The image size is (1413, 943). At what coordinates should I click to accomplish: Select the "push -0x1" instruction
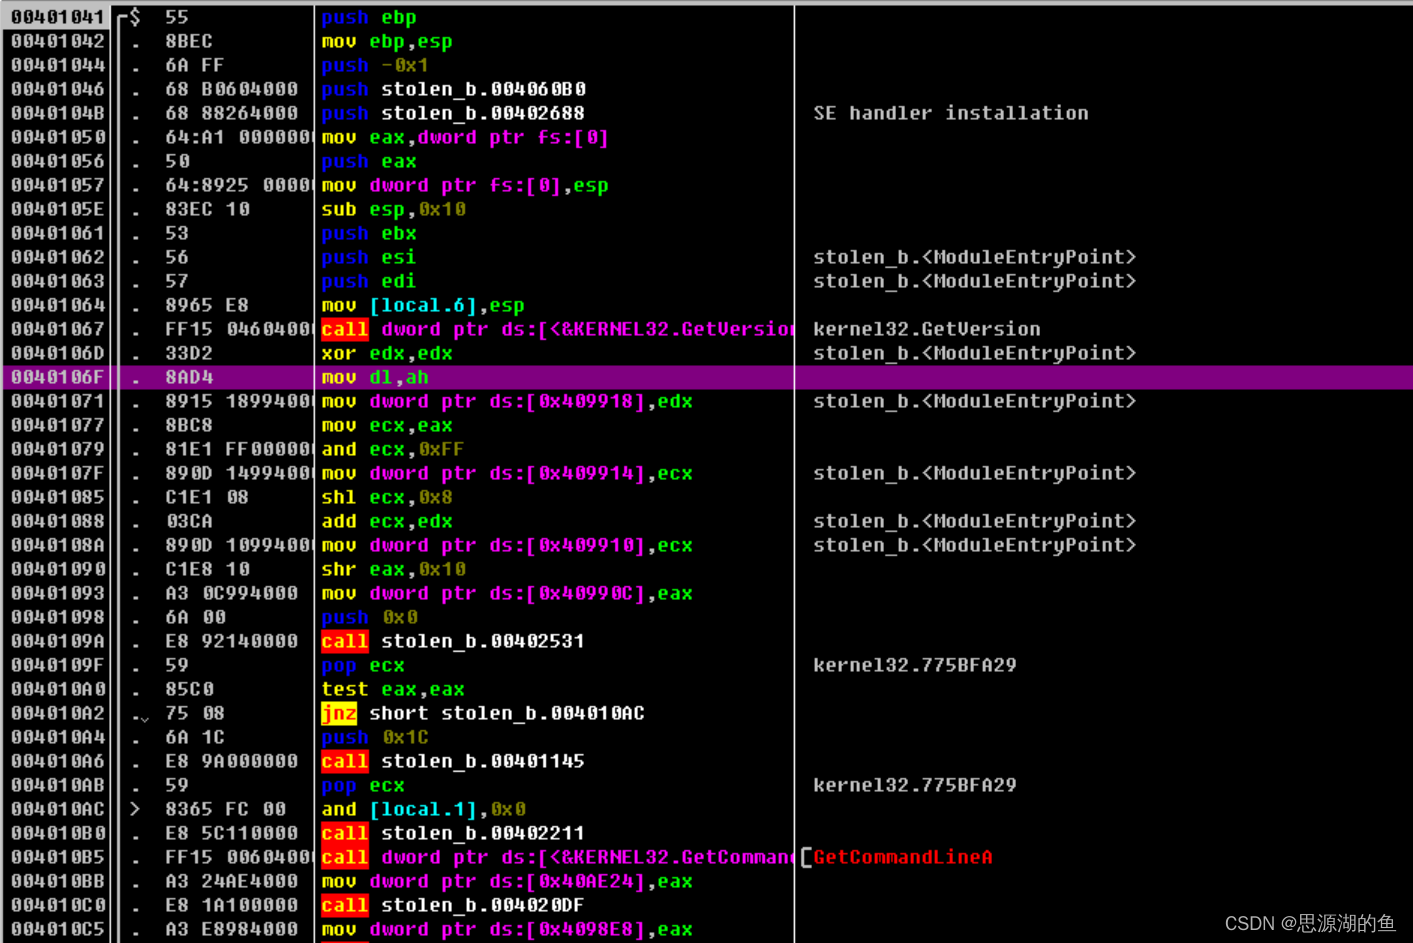(x=375, y=65)
